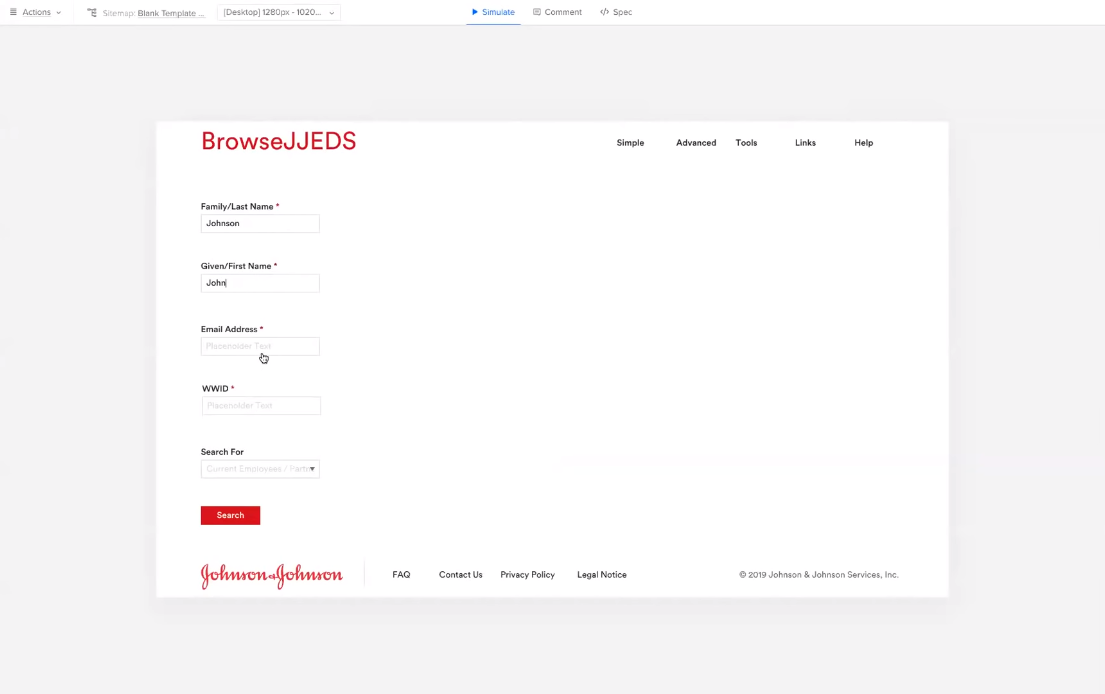Screen dimensions: 1105x694
Task: Click the Search For label text
Action: tap(222, 452)
